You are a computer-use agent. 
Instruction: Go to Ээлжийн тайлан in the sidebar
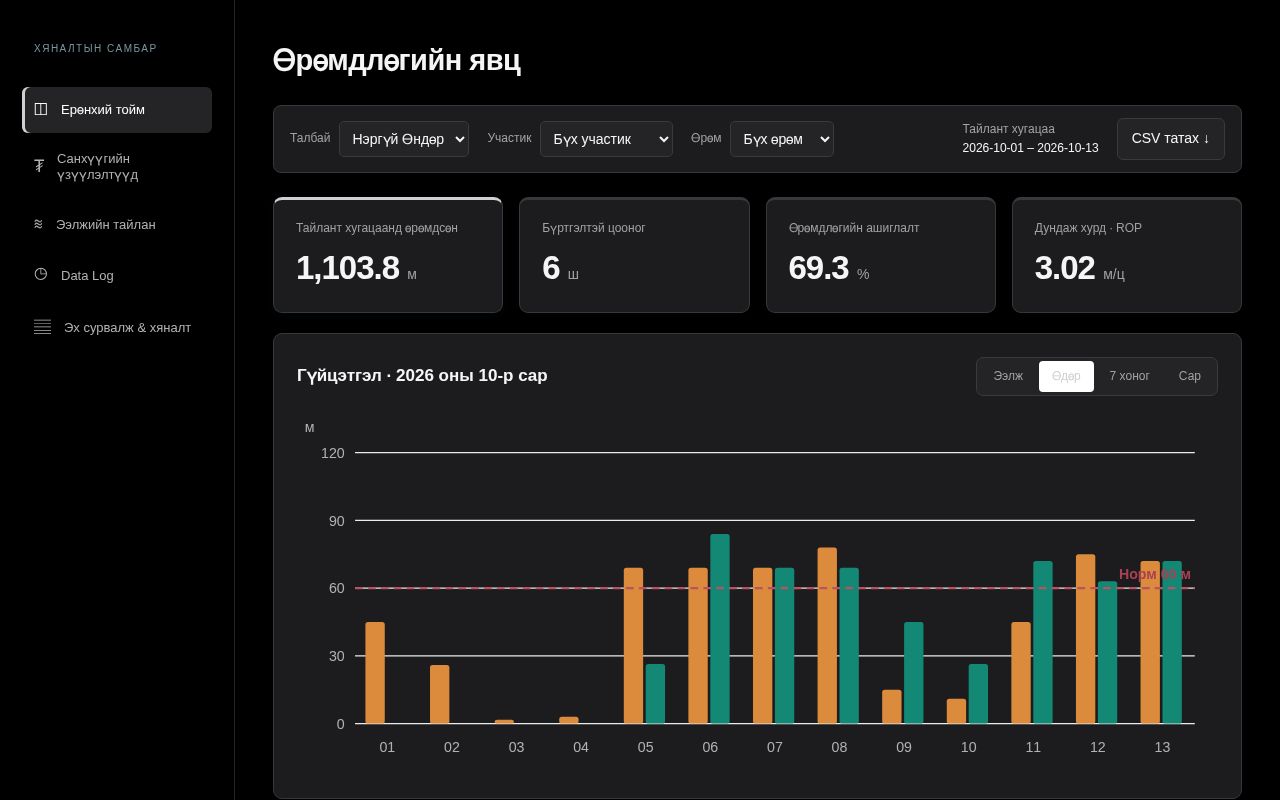pos(118,225)
